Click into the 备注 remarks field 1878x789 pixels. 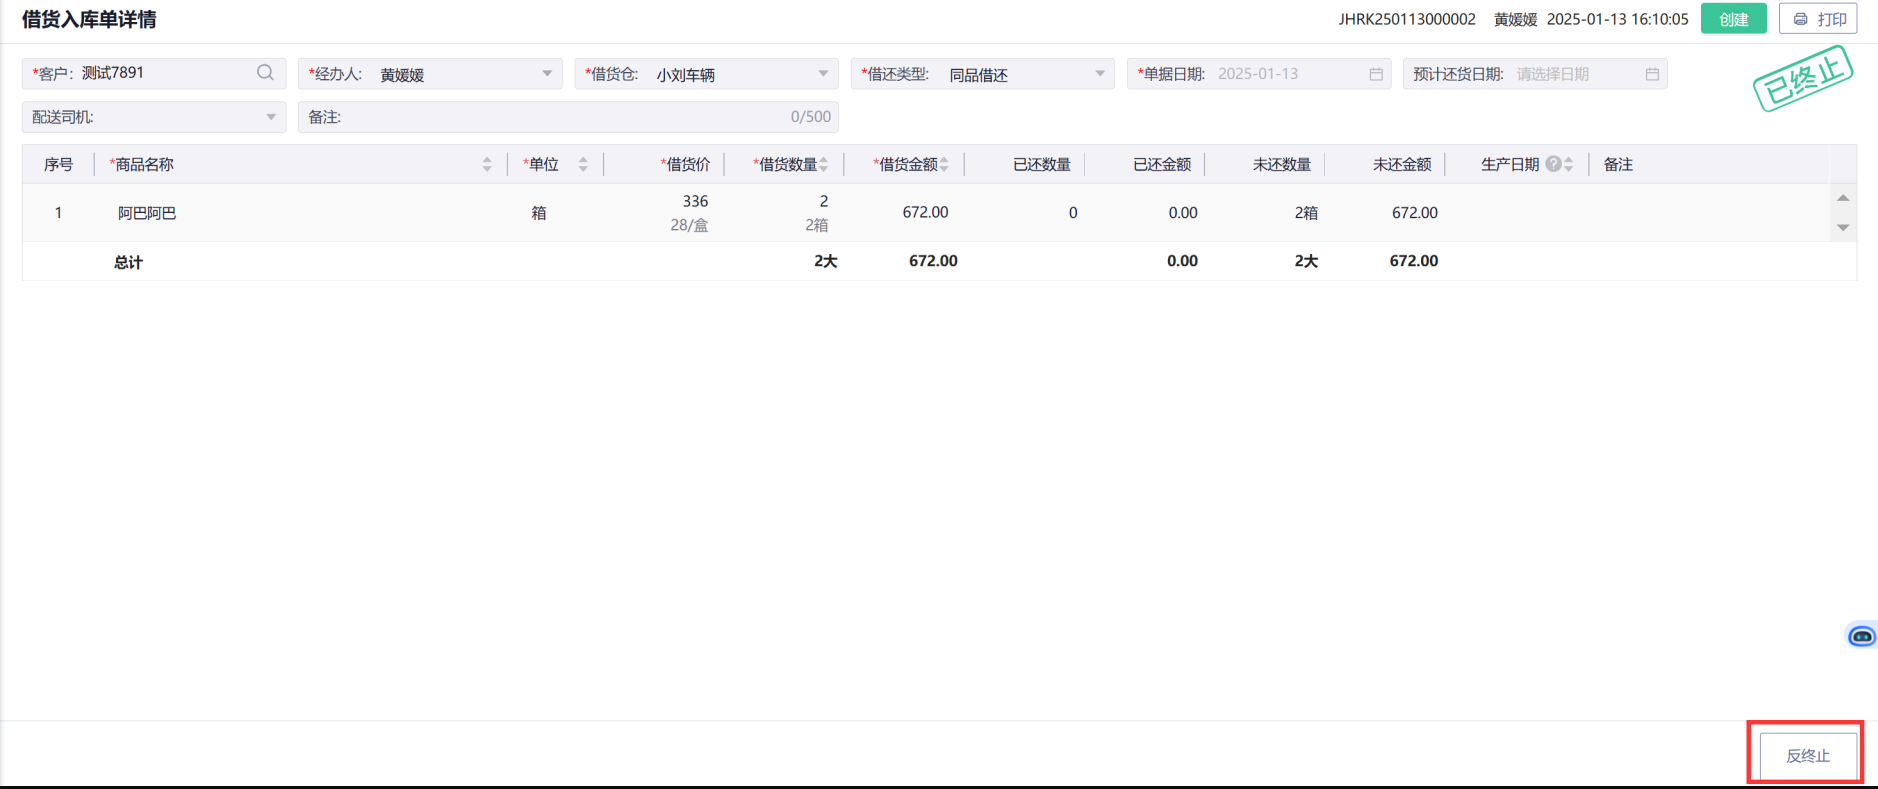point(560,117)
